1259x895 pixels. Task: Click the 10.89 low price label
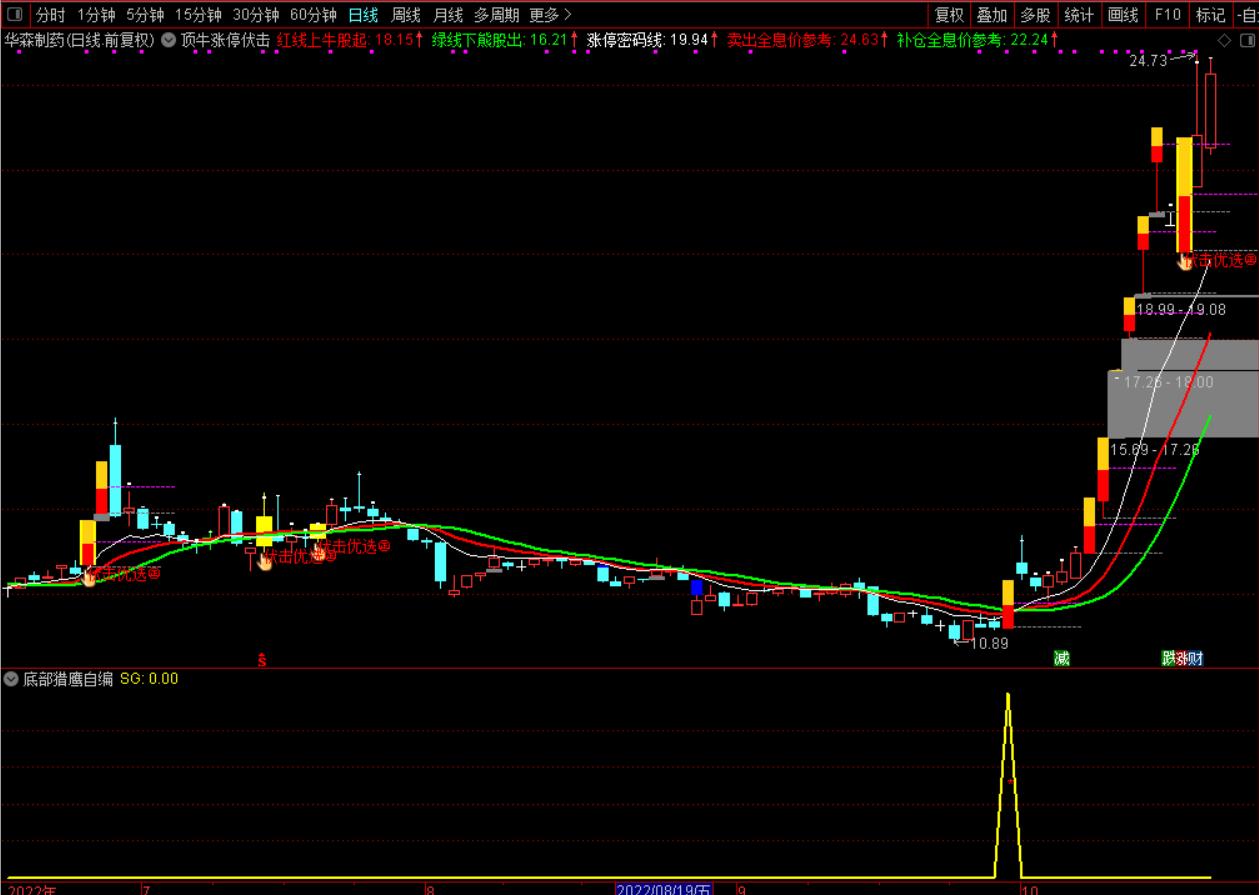pyautogui.click(x=989, y=644)
